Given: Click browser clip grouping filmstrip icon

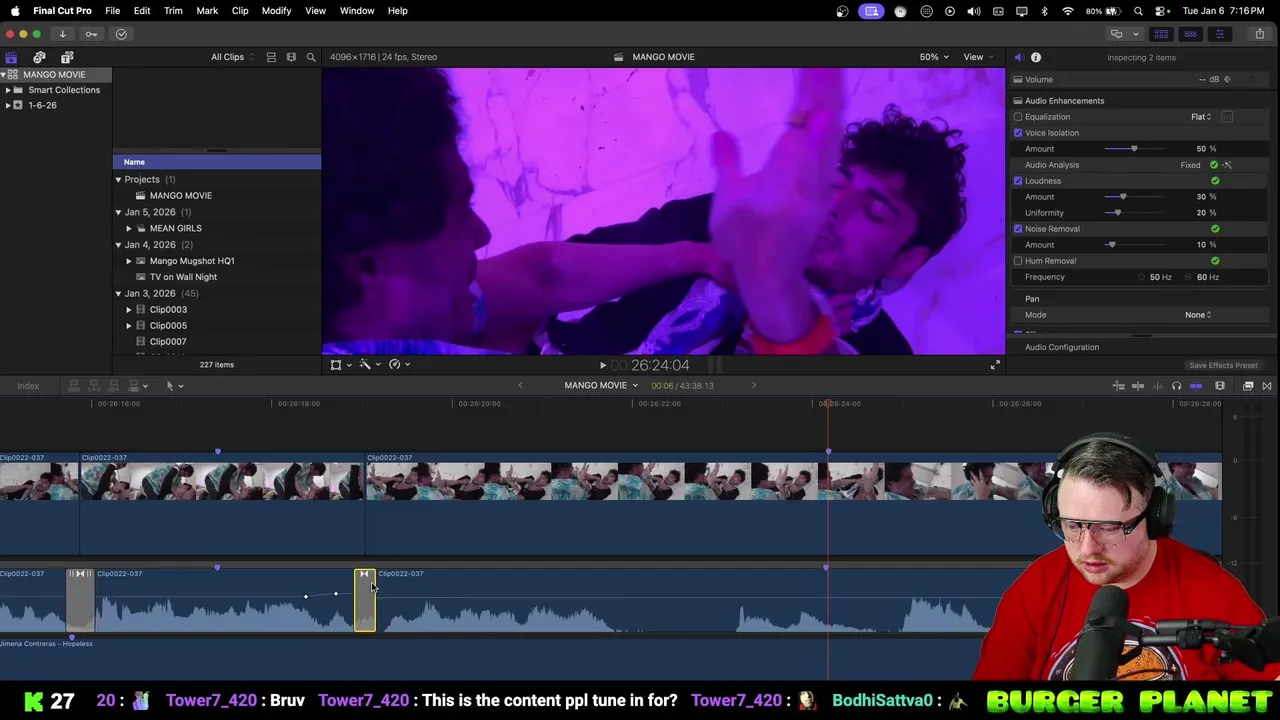Looking at the screenshot, I should (291, 57).
